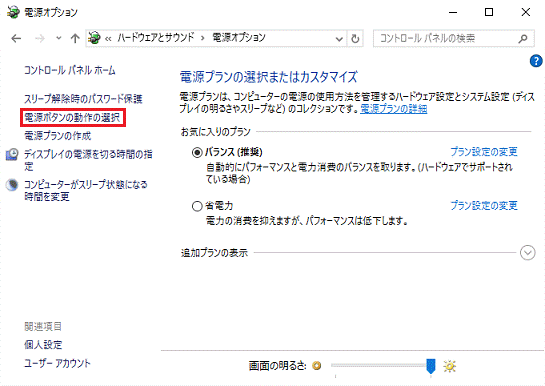
Task: Click the back arrow navigation icon
Action: [x=16, y=38]
